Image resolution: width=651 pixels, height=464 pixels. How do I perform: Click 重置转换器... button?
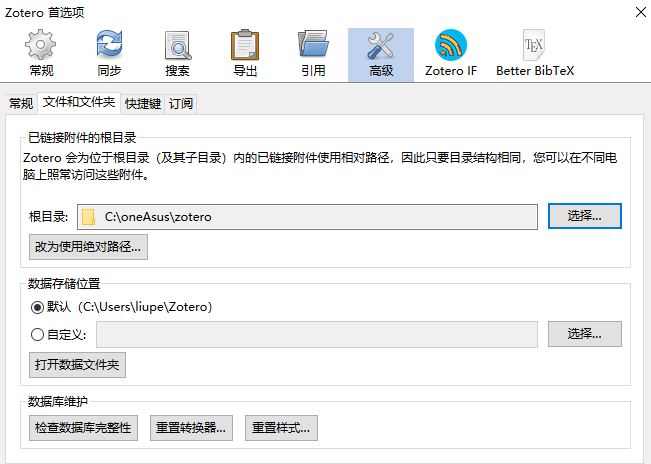[191, 428]
